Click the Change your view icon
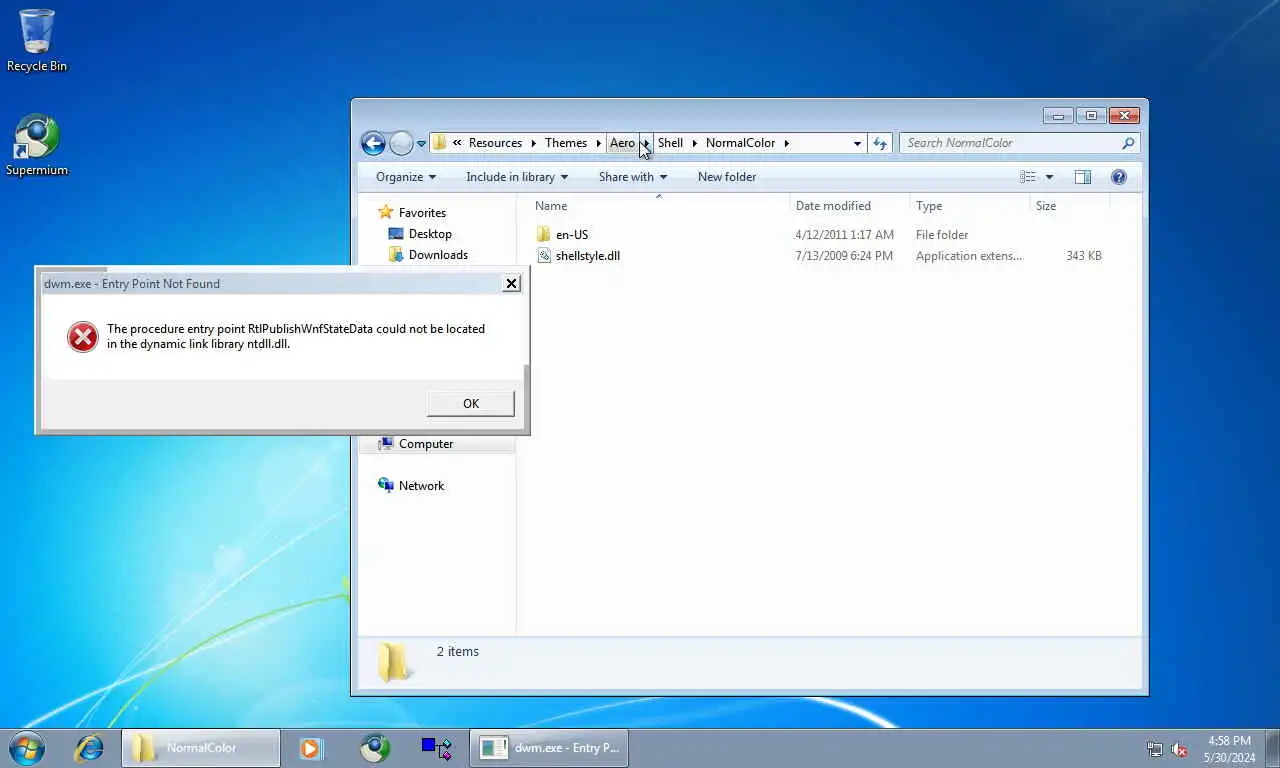This screenshot has width=1280, height=768. pos(1028,177)
